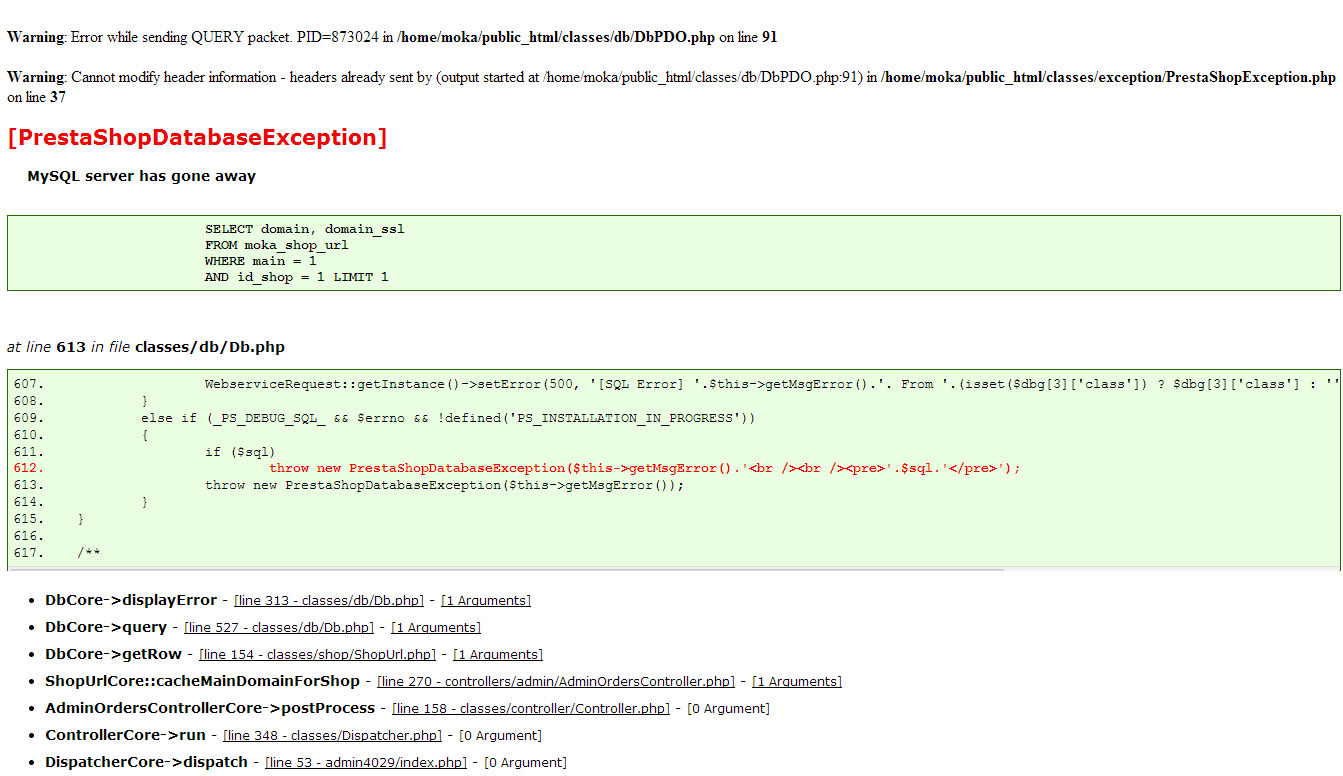Click the DbCore->getRow trace entry
The width and height of the screenshot is (1343, 776).
(x=114, y=654)
